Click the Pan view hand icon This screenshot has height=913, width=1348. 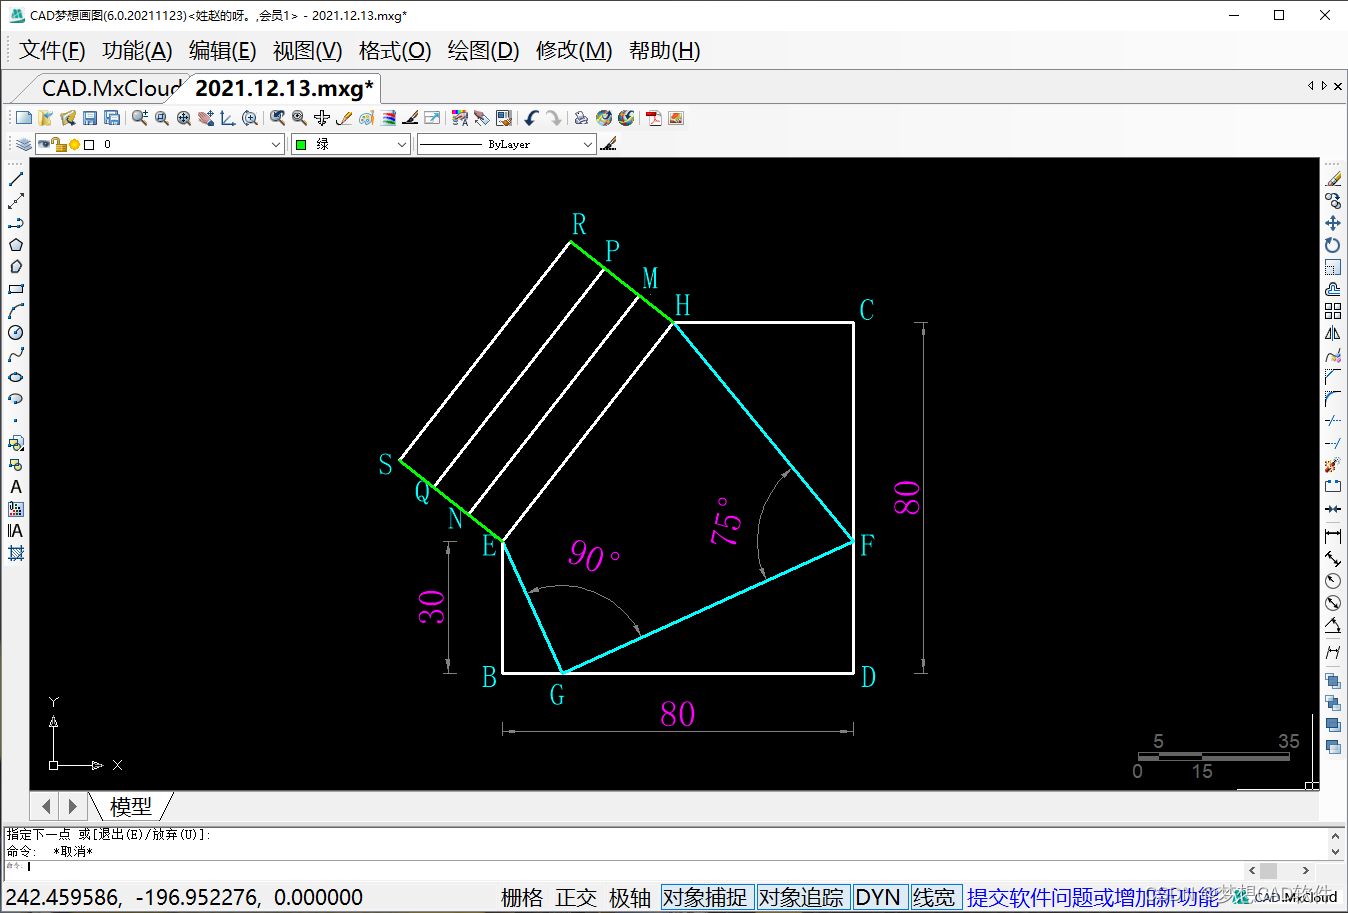pos(206,118)
